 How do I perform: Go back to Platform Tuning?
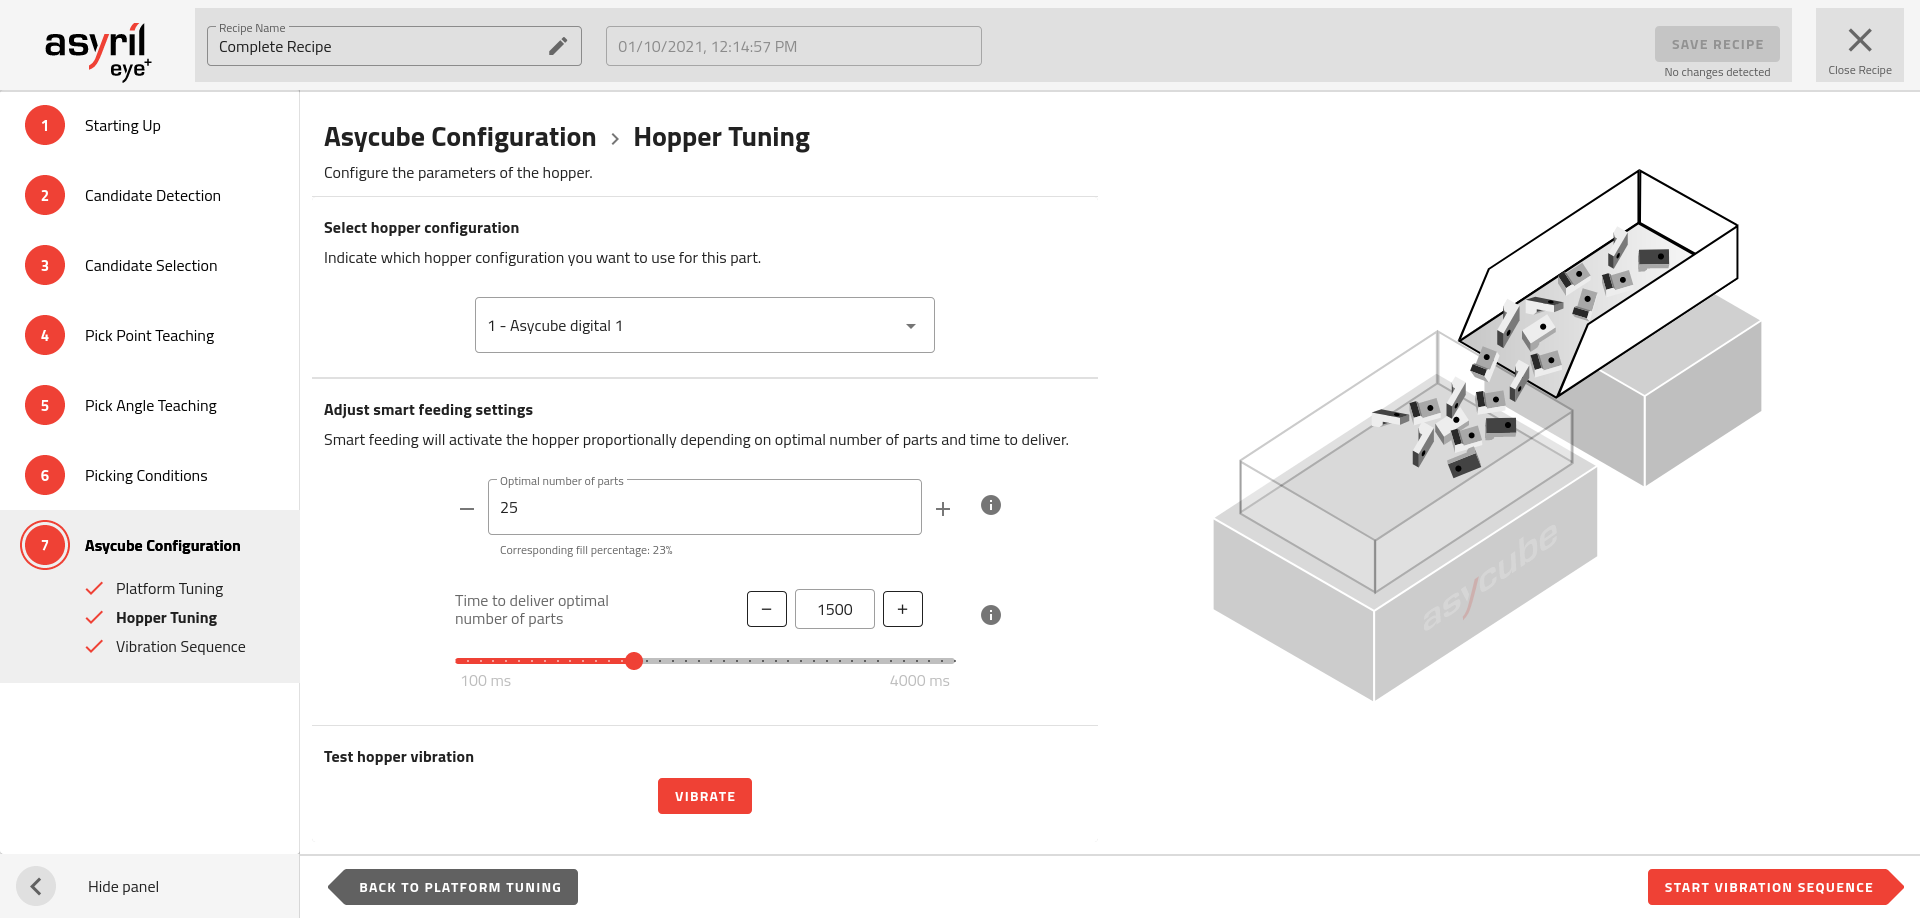459,887
